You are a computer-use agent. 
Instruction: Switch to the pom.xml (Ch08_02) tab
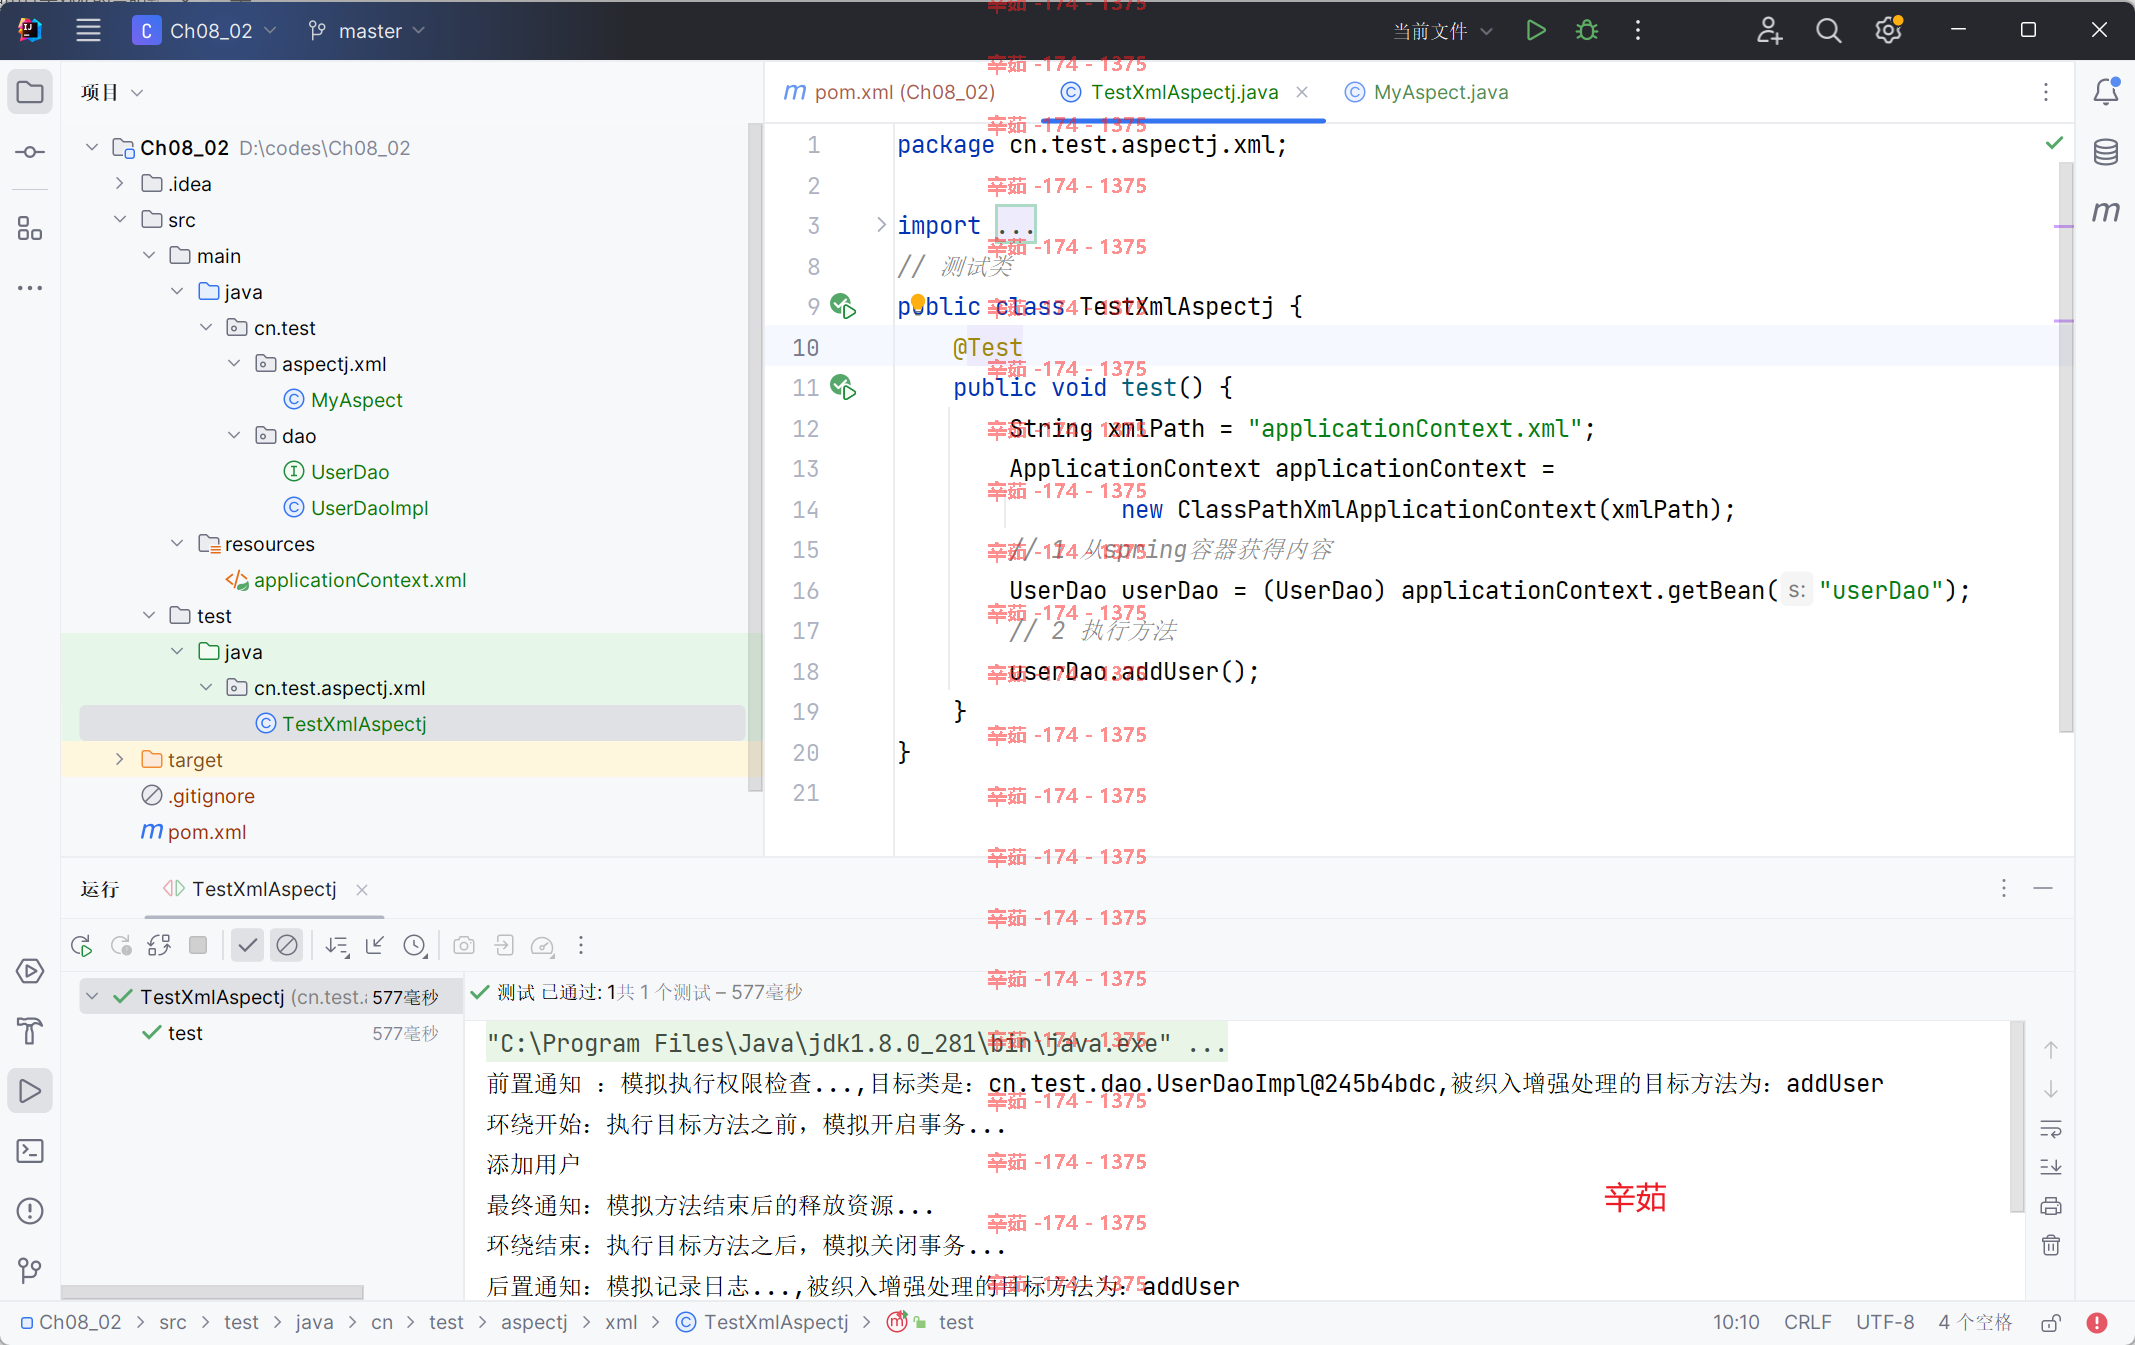(x=890, y=92)
